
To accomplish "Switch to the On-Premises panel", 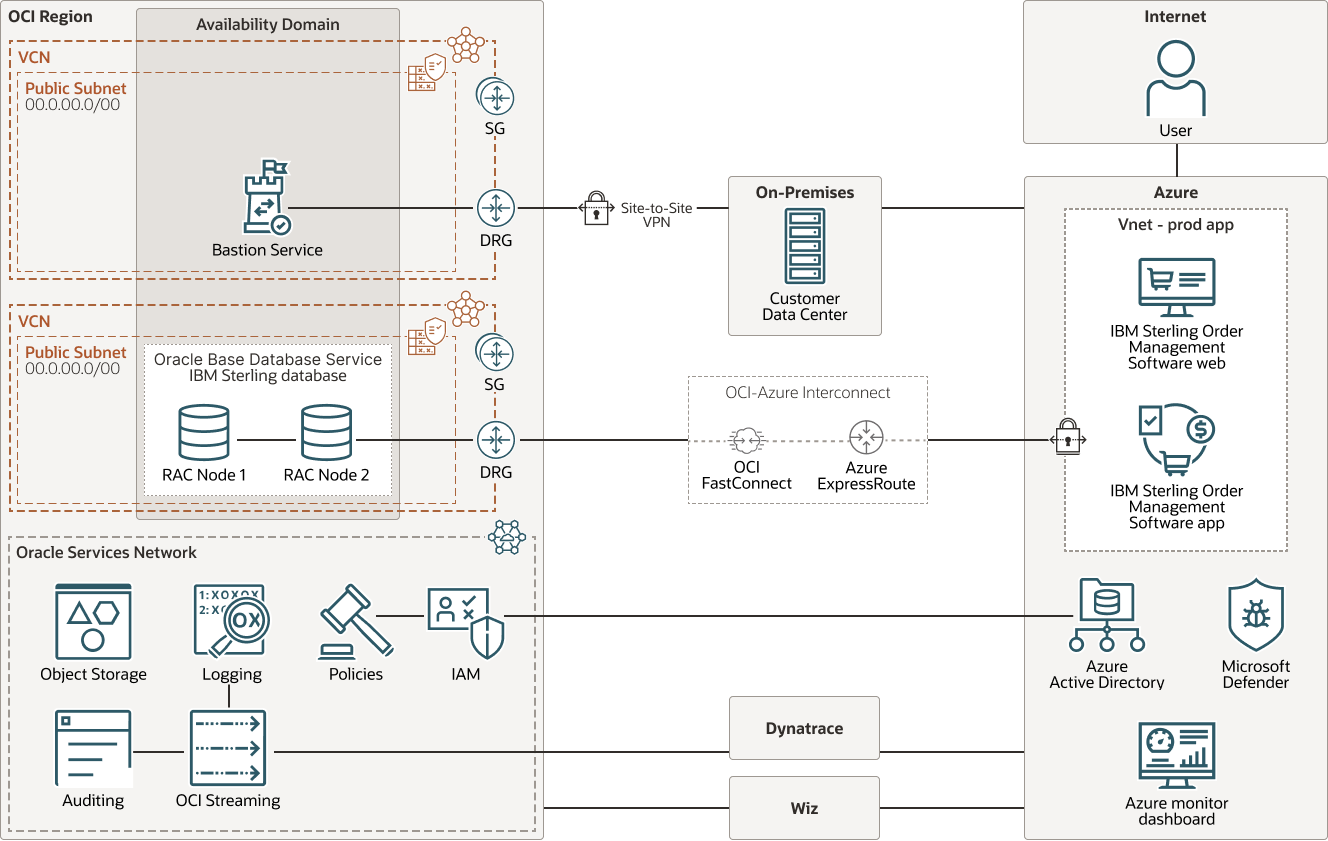I will [x=804, y=192].
